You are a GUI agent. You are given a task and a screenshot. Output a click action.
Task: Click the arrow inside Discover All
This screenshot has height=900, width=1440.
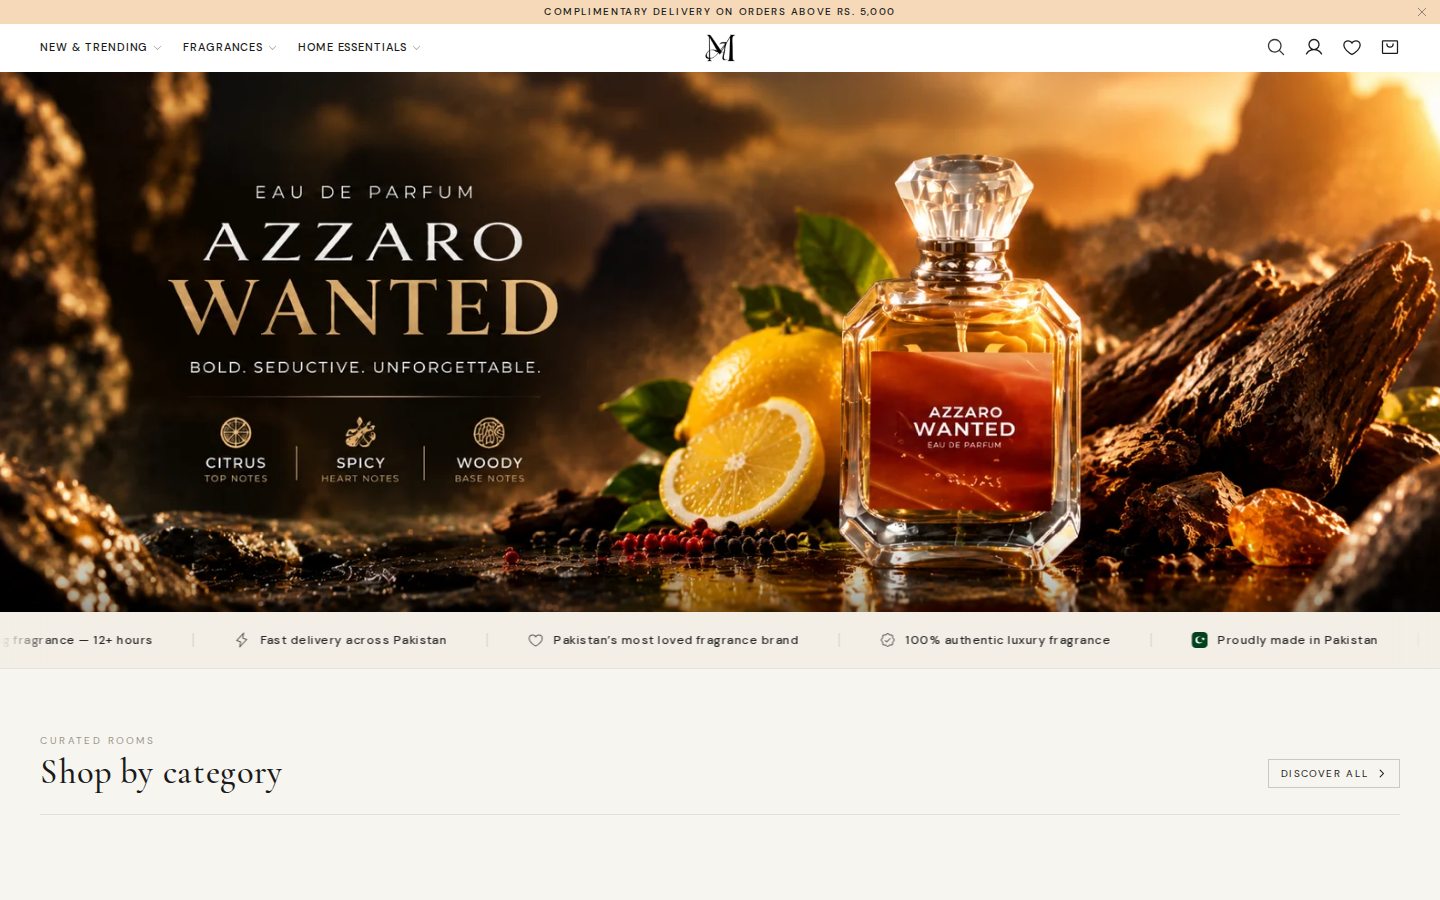click(1382, 773)
